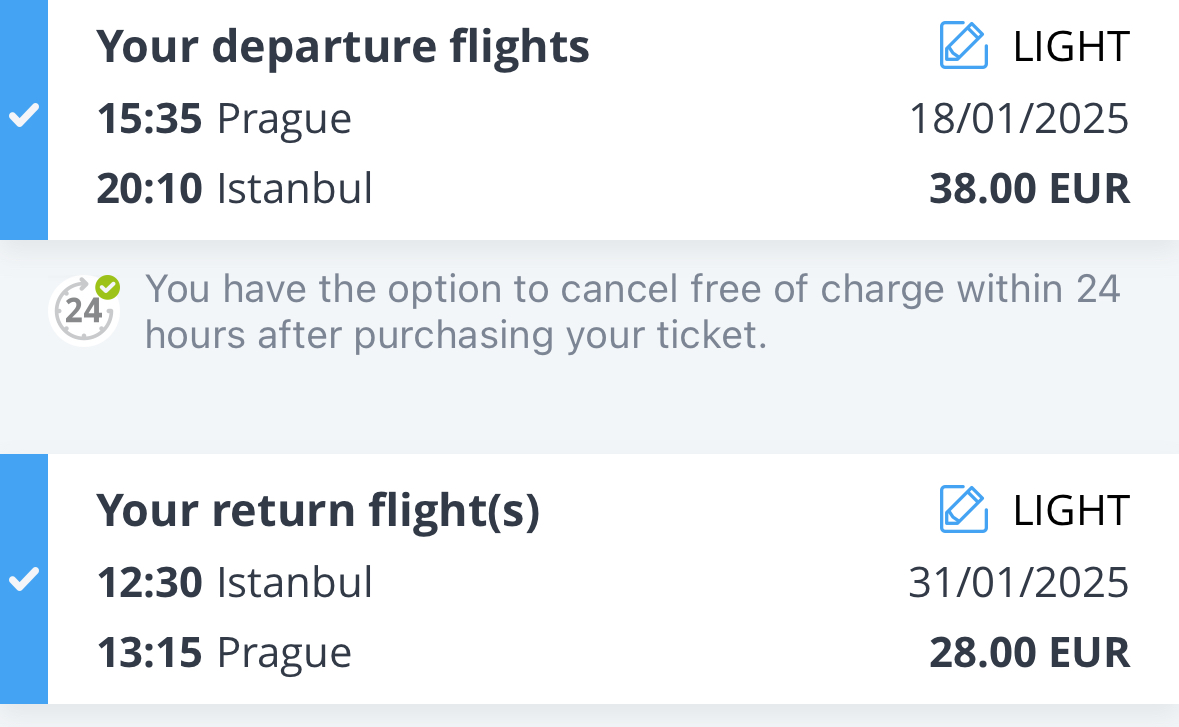Click the 12:30 Istanbul return departure line

pyautogui.click(x=235, y=583)
